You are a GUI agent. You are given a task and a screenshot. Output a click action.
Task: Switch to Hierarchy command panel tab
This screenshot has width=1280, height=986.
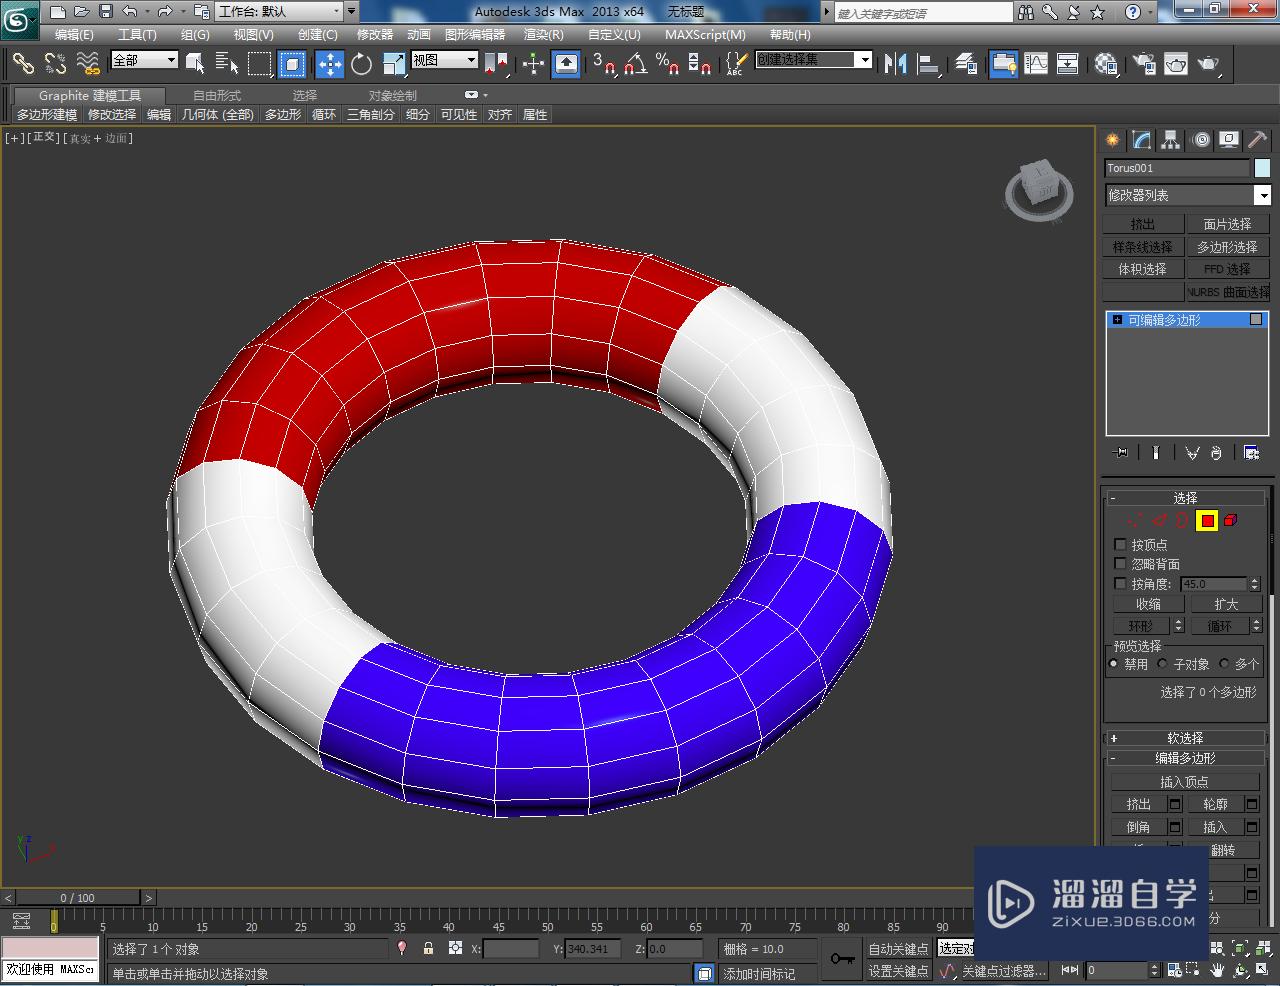(1171, 140)
